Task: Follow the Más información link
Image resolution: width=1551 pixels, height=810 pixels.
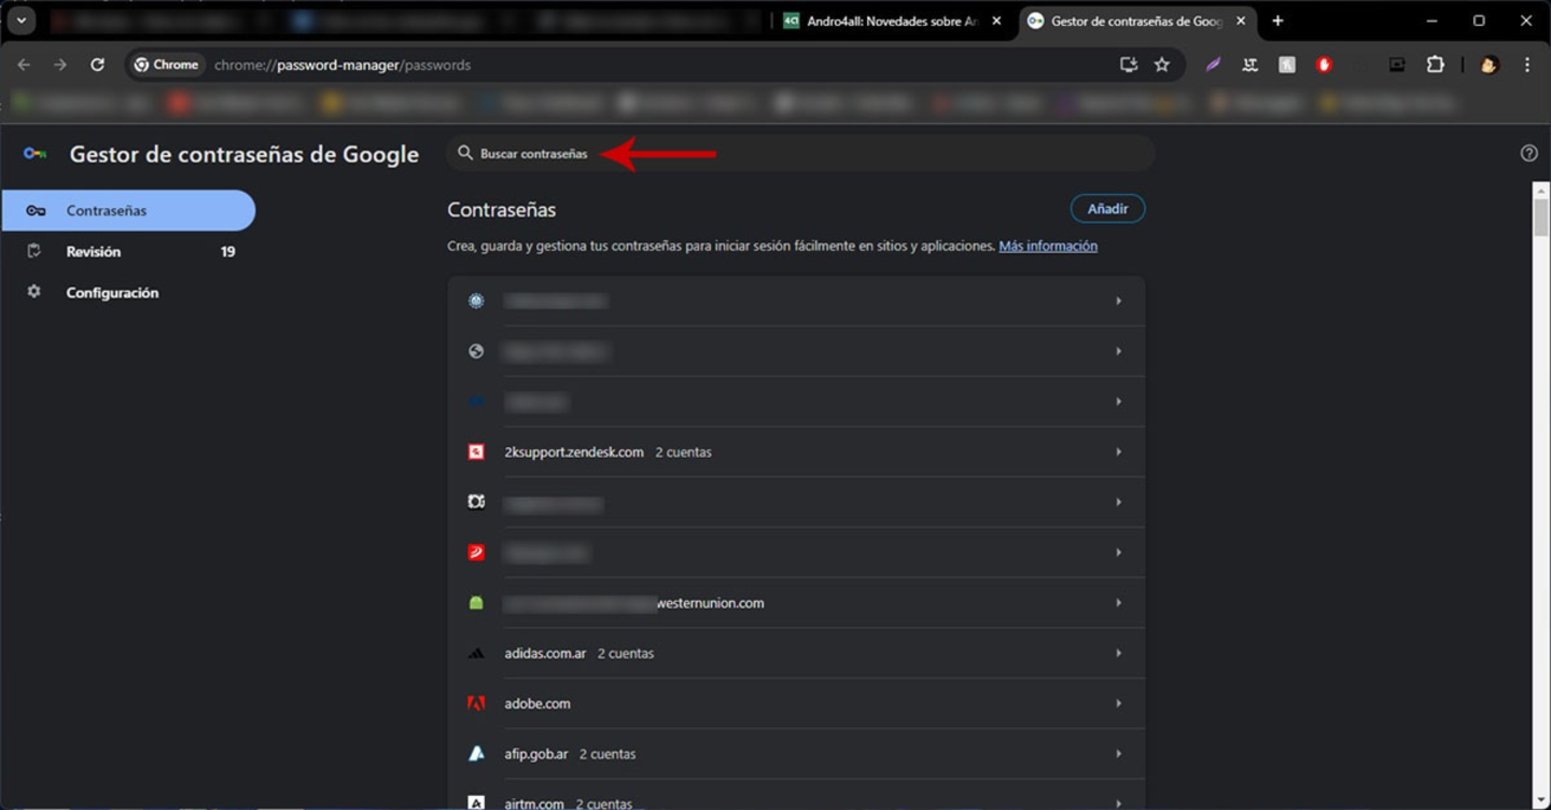Action: tap(1048, 246)
